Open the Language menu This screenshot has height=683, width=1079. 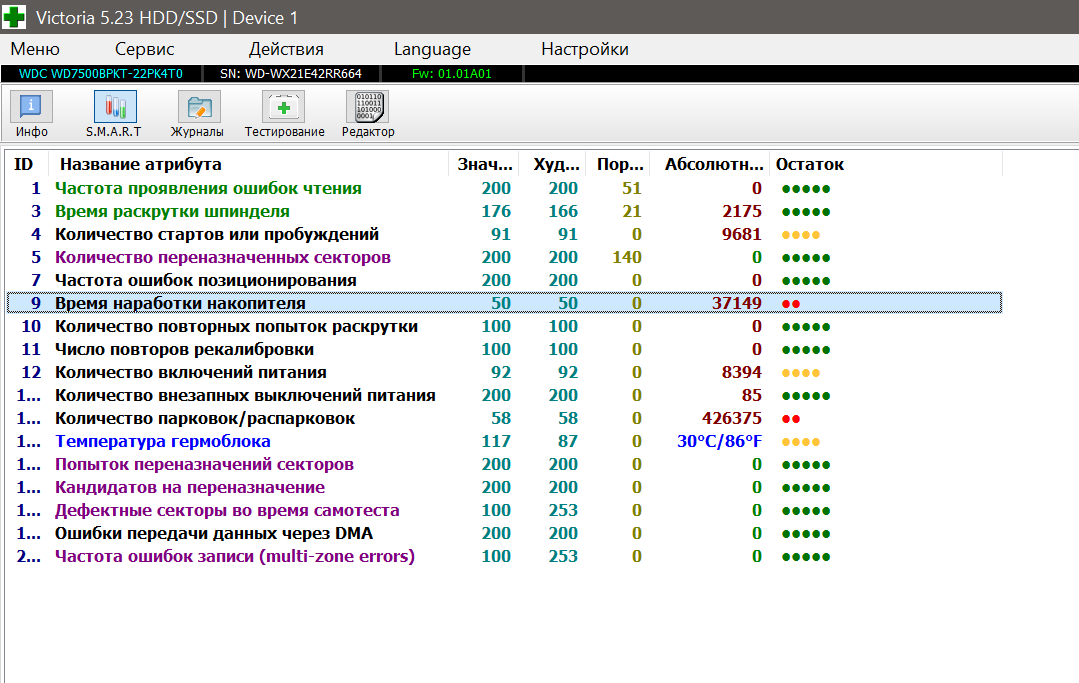432,50
